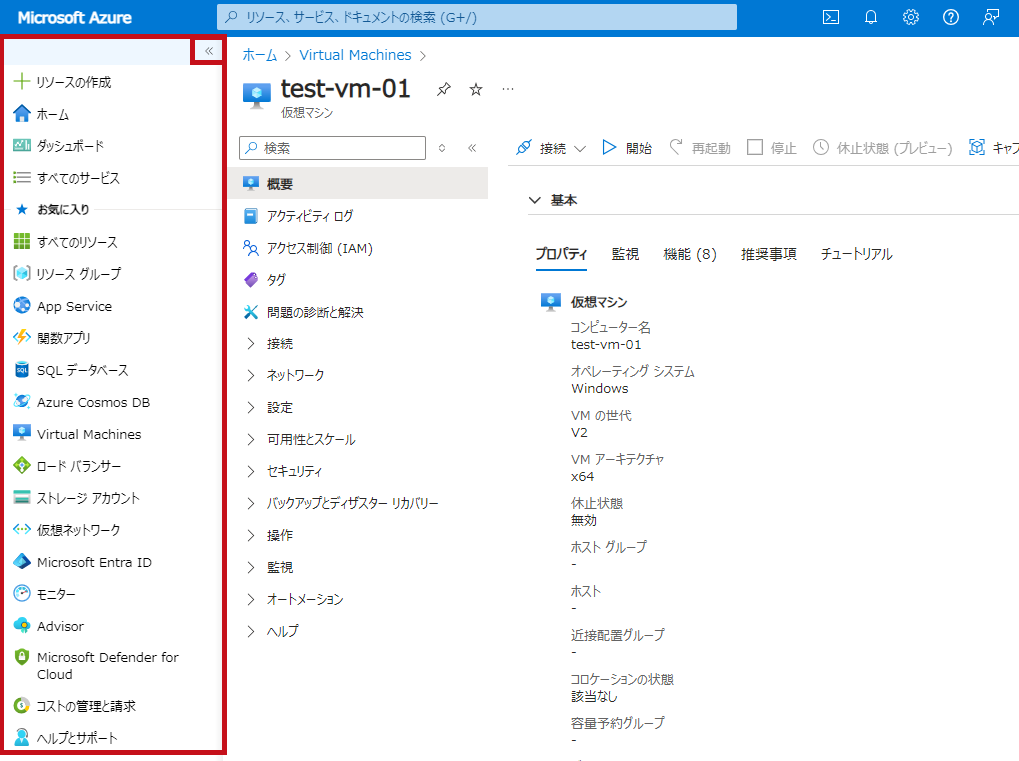Switch to the プロパティ tab
The width and height of the screenshot is (1019, 761).
click(561, 254)
